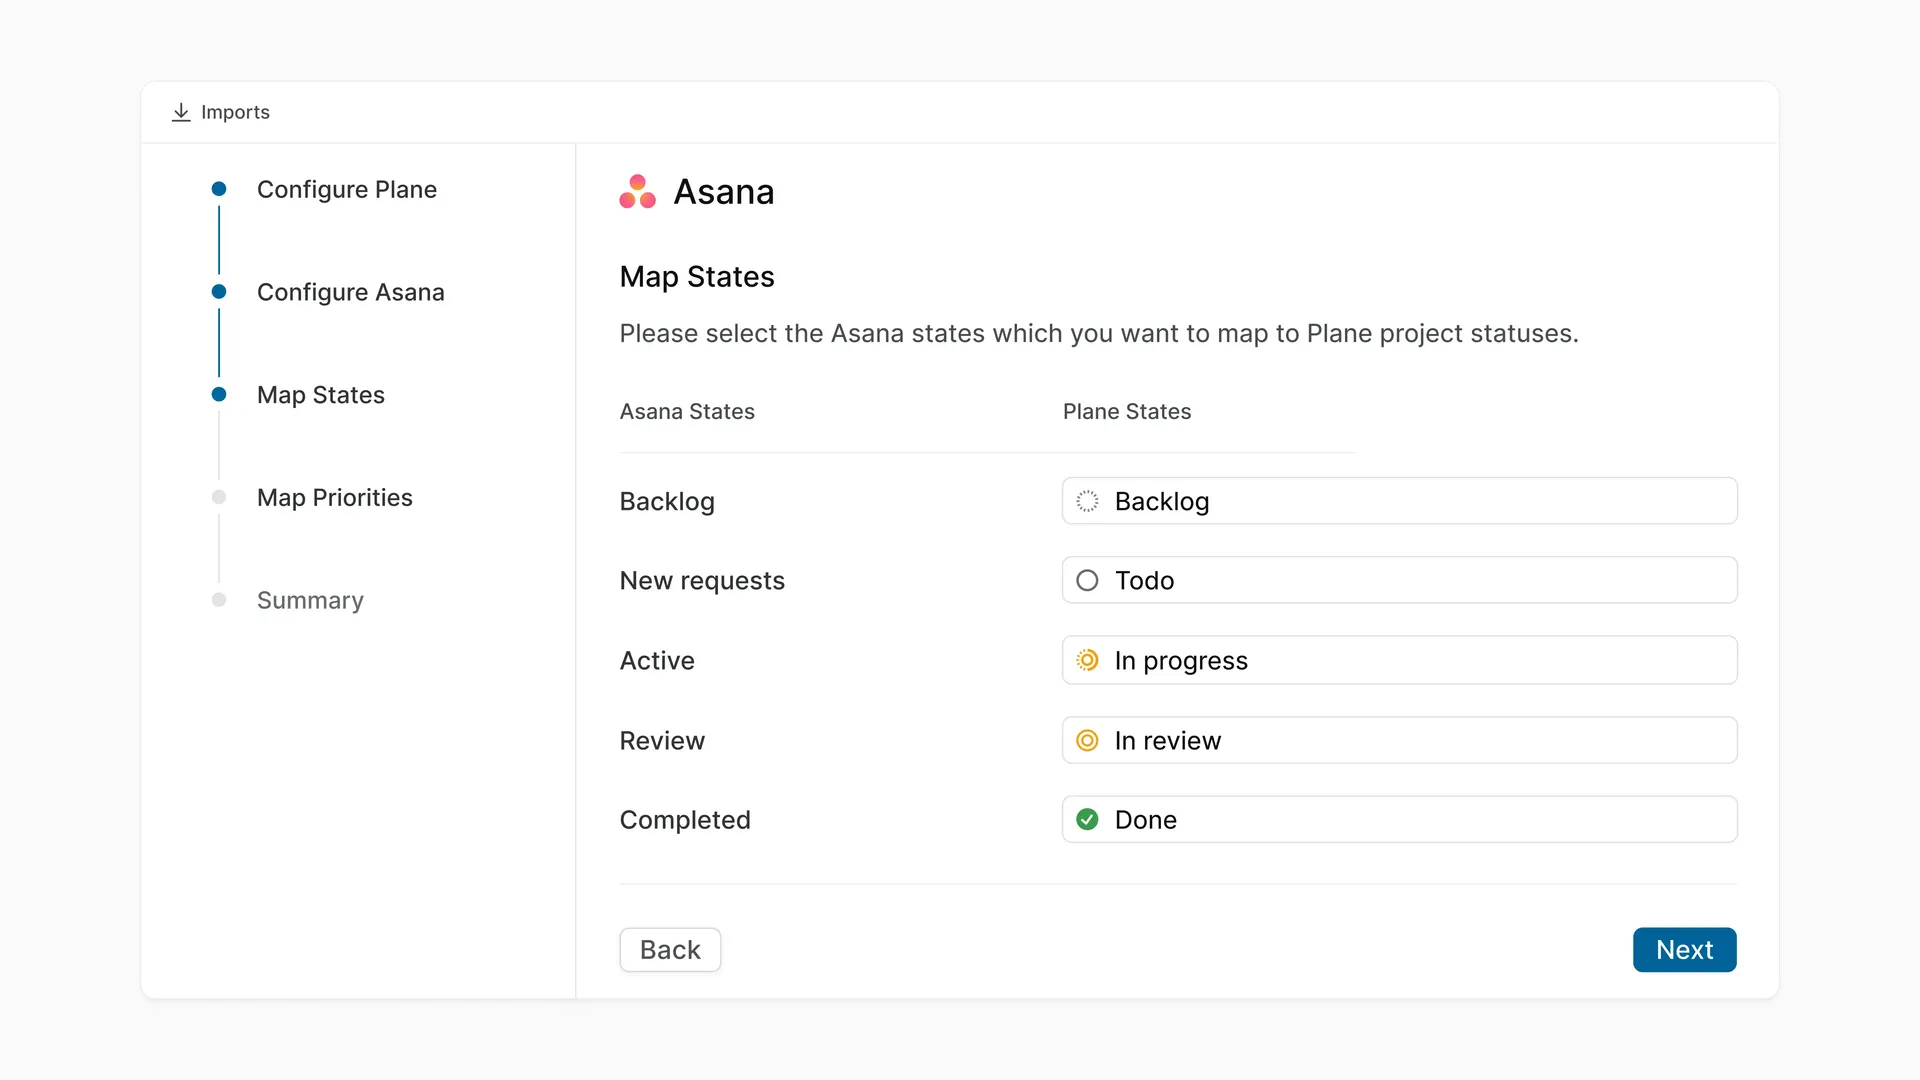Image resolution: width=1920 pixels, height=1080 pixels.
Task: Select the Map Priorities step label
Action: coord(335,497)
